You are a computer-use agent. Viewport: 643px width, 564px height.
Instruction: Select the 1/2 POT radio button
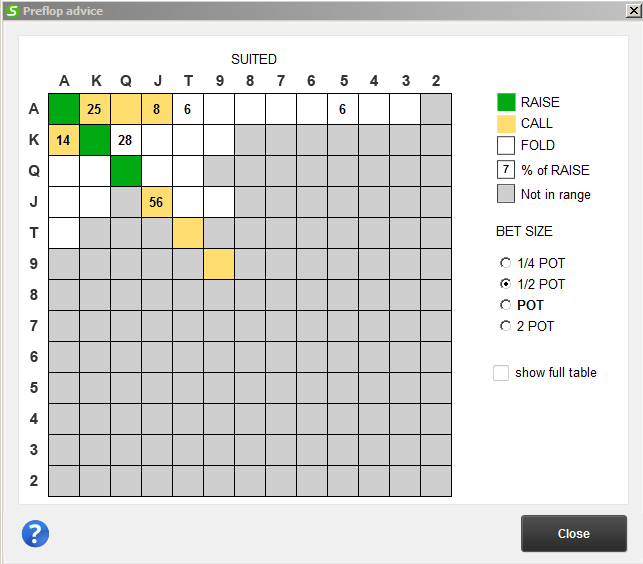(506, 284)
